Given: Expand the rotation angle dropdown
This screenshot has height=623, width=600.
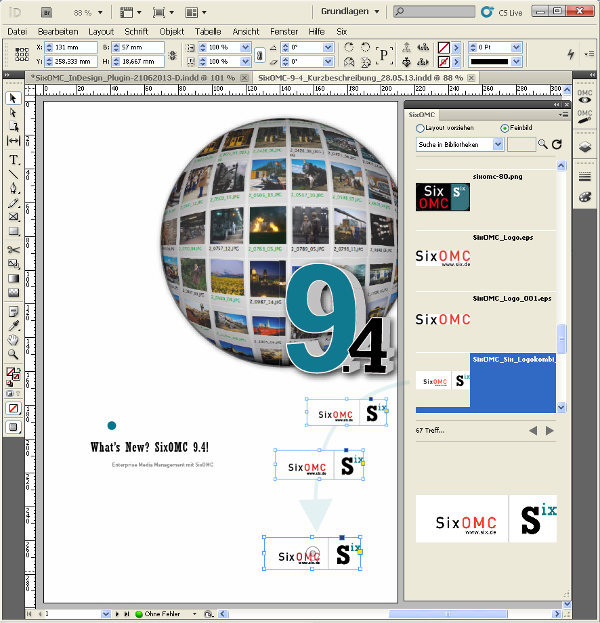Looking at the screenshot, I should point(328,47).
